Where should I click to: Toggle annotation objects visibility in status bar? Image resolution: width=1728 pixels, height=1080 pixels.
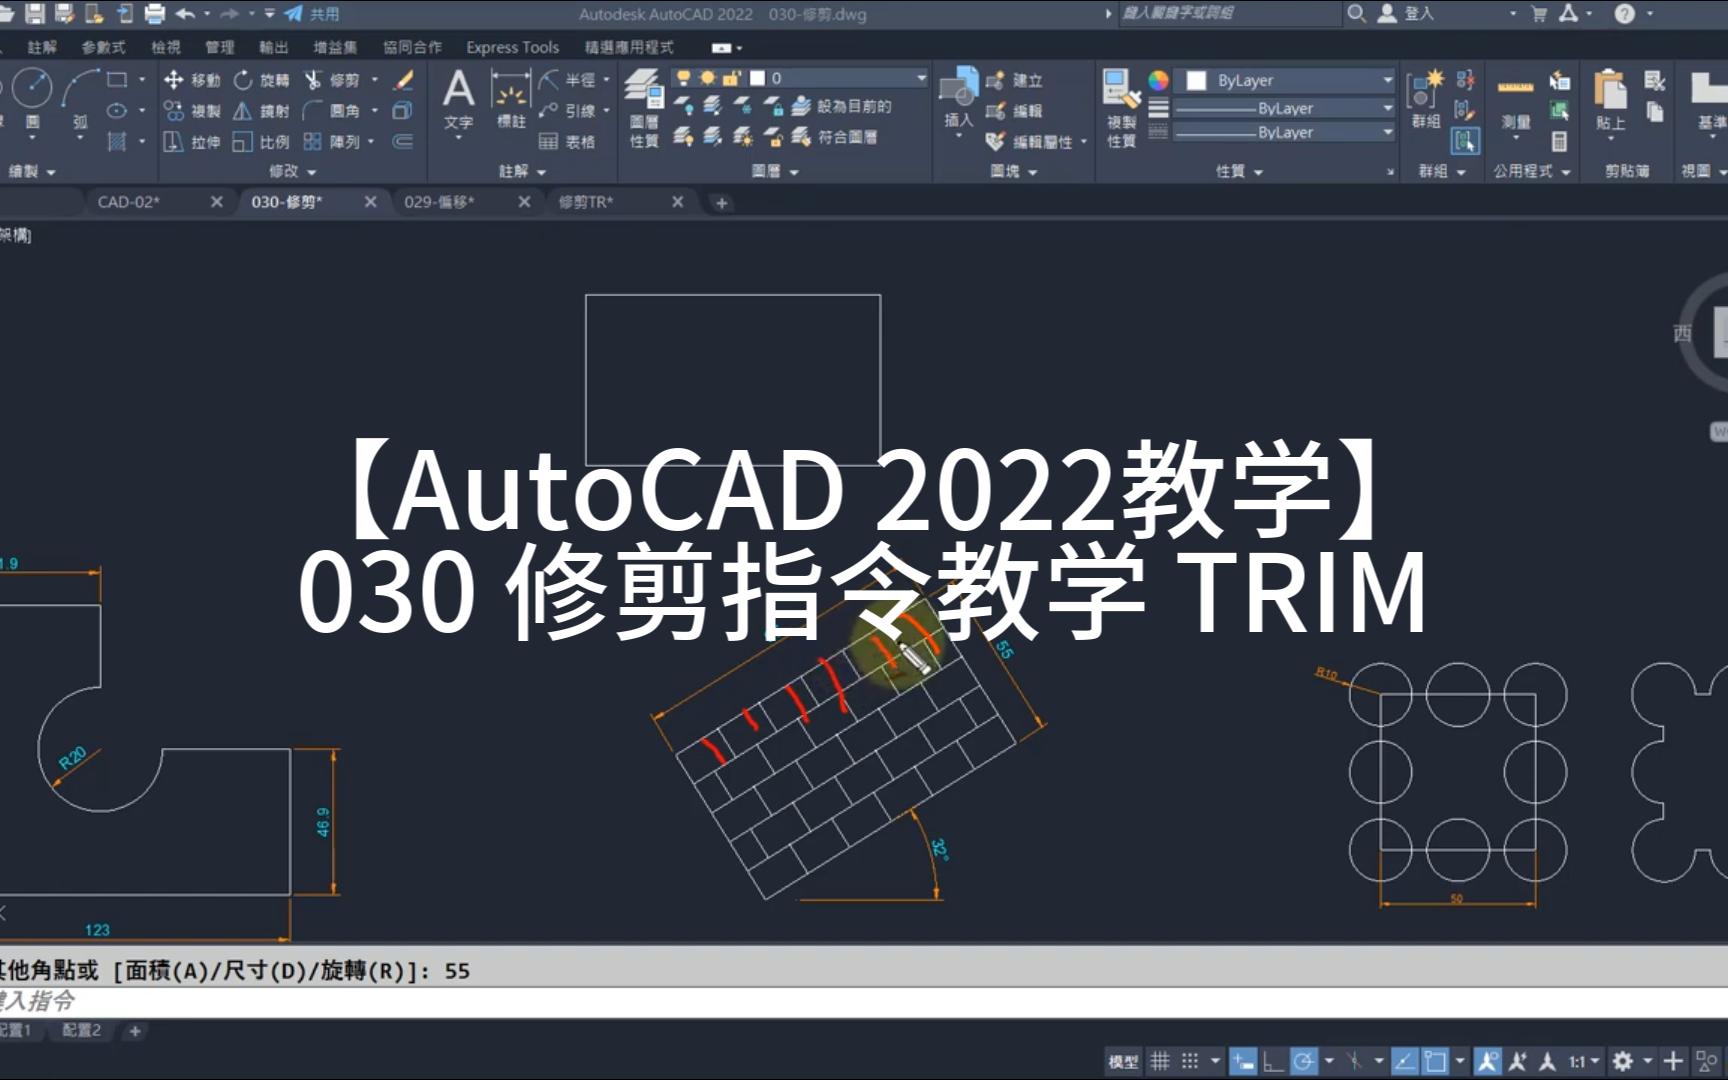tap(1488, 1061)
